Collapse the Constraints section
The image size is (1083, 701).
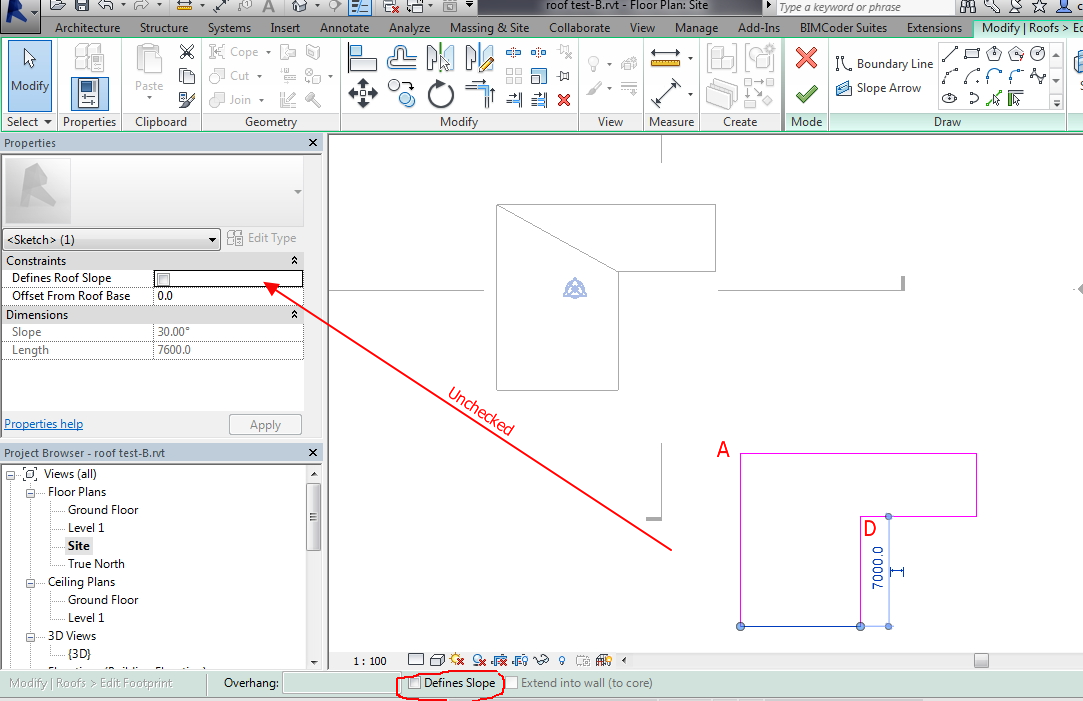pyautogui.click(x=294, y=260)
